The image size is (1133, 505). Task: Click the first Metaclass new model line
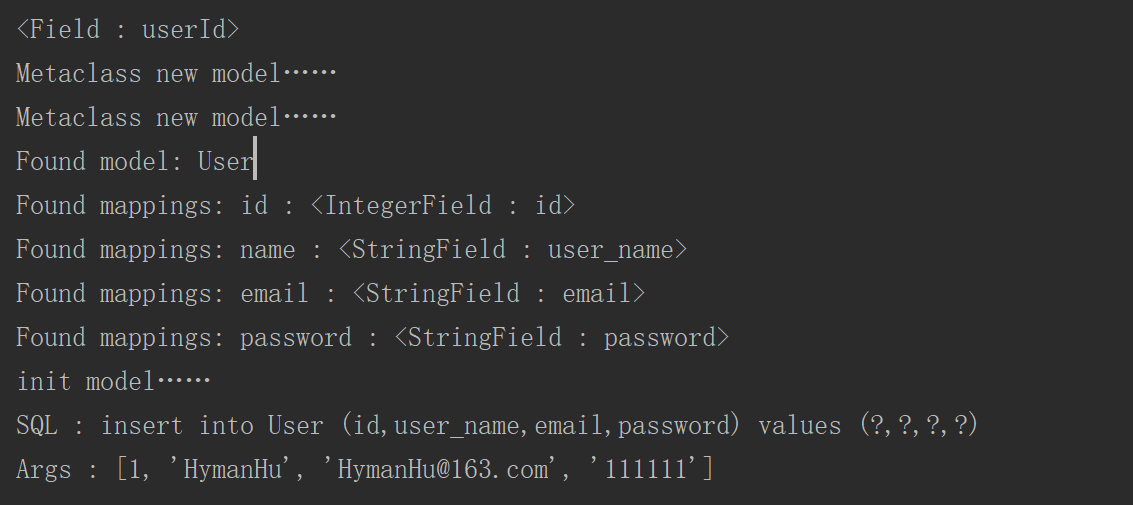(x=176, y=73)
